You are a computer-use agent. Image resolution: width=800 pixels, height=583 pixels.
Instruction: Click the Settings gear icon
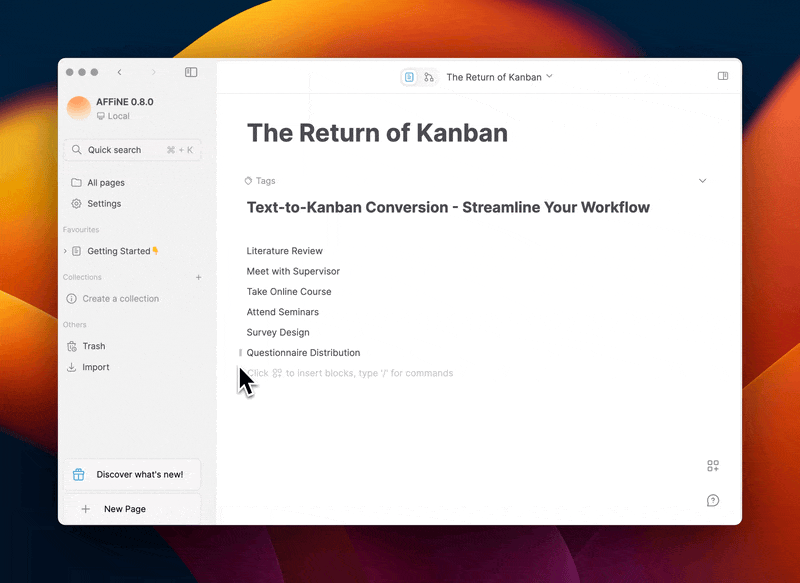(76, 204)
